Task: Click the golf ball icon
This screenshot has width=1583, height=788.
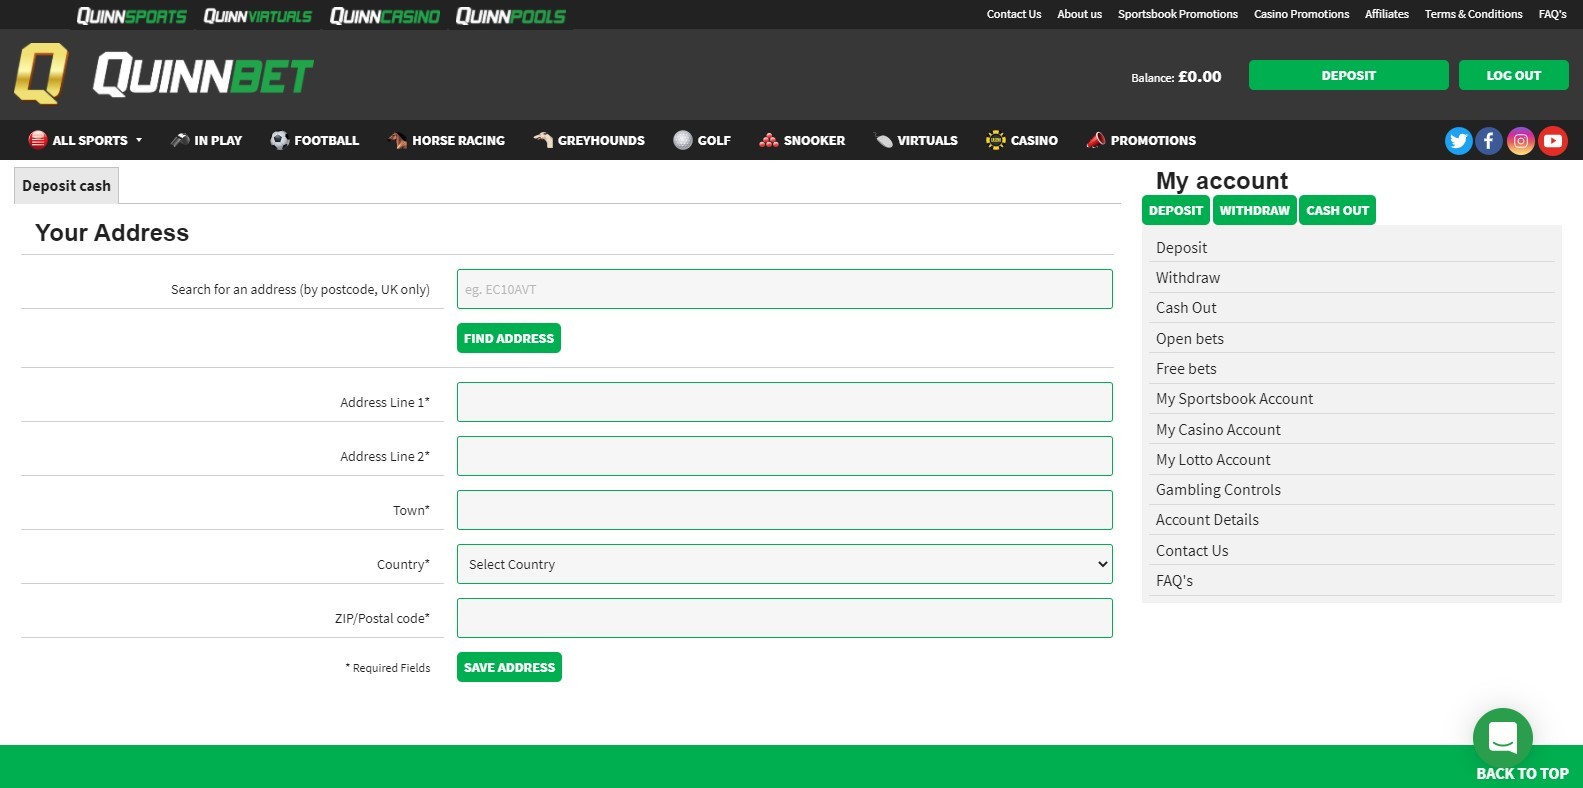Action: pos(683,140)
